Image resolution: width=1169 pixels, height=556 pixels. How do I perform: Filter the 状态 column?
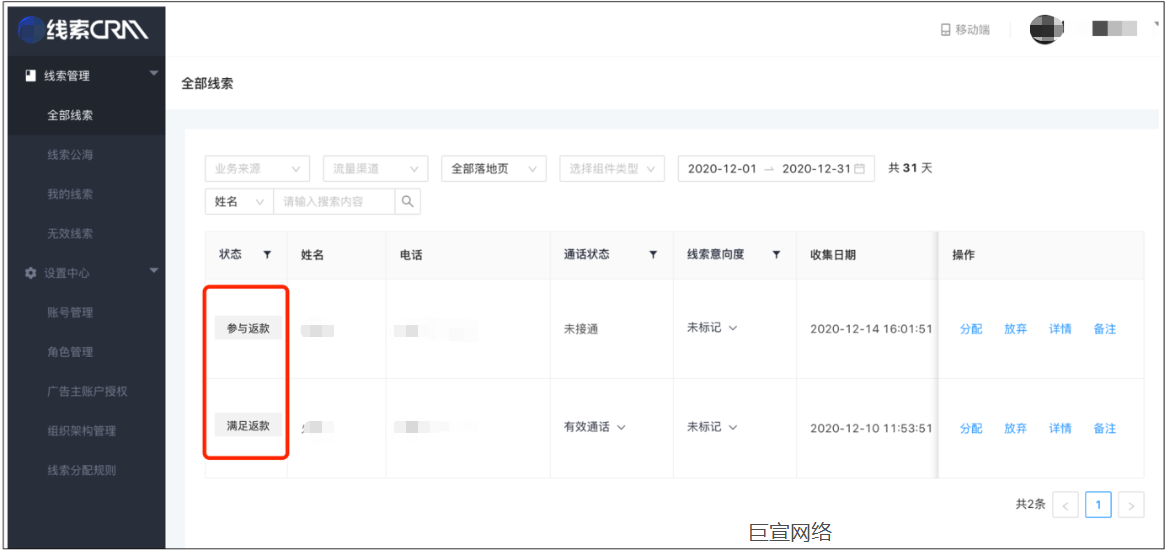pyautogui.click(x=267, y=255)
